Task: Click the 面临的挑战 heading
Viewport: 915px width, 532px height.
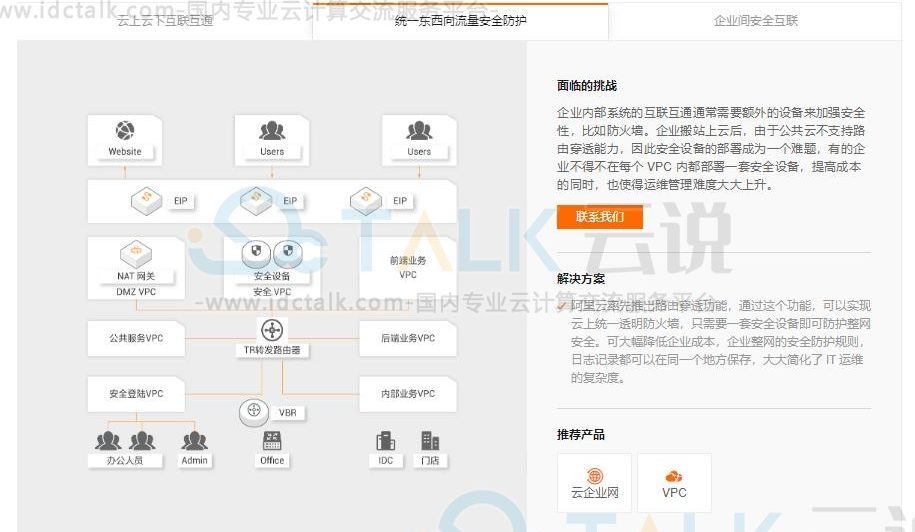Action: tap(586, 86)
